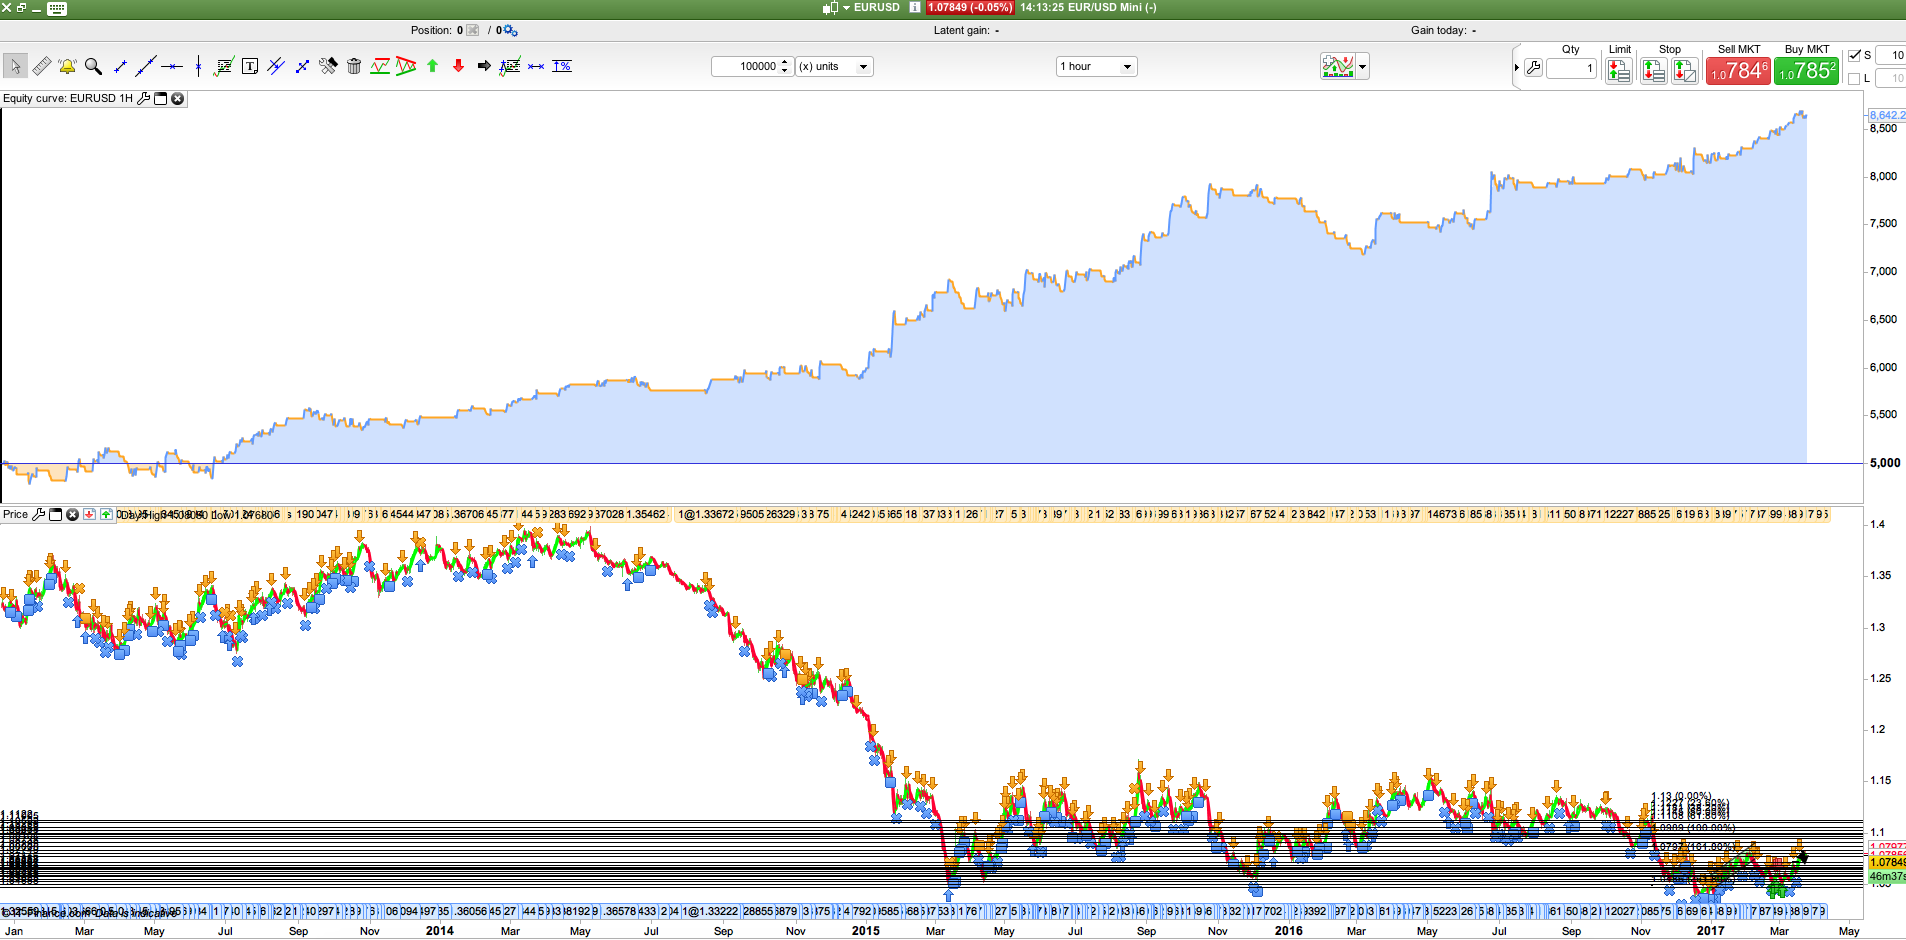Adjust the 100000 quantity stepper arrows

[x=785, y=66]
